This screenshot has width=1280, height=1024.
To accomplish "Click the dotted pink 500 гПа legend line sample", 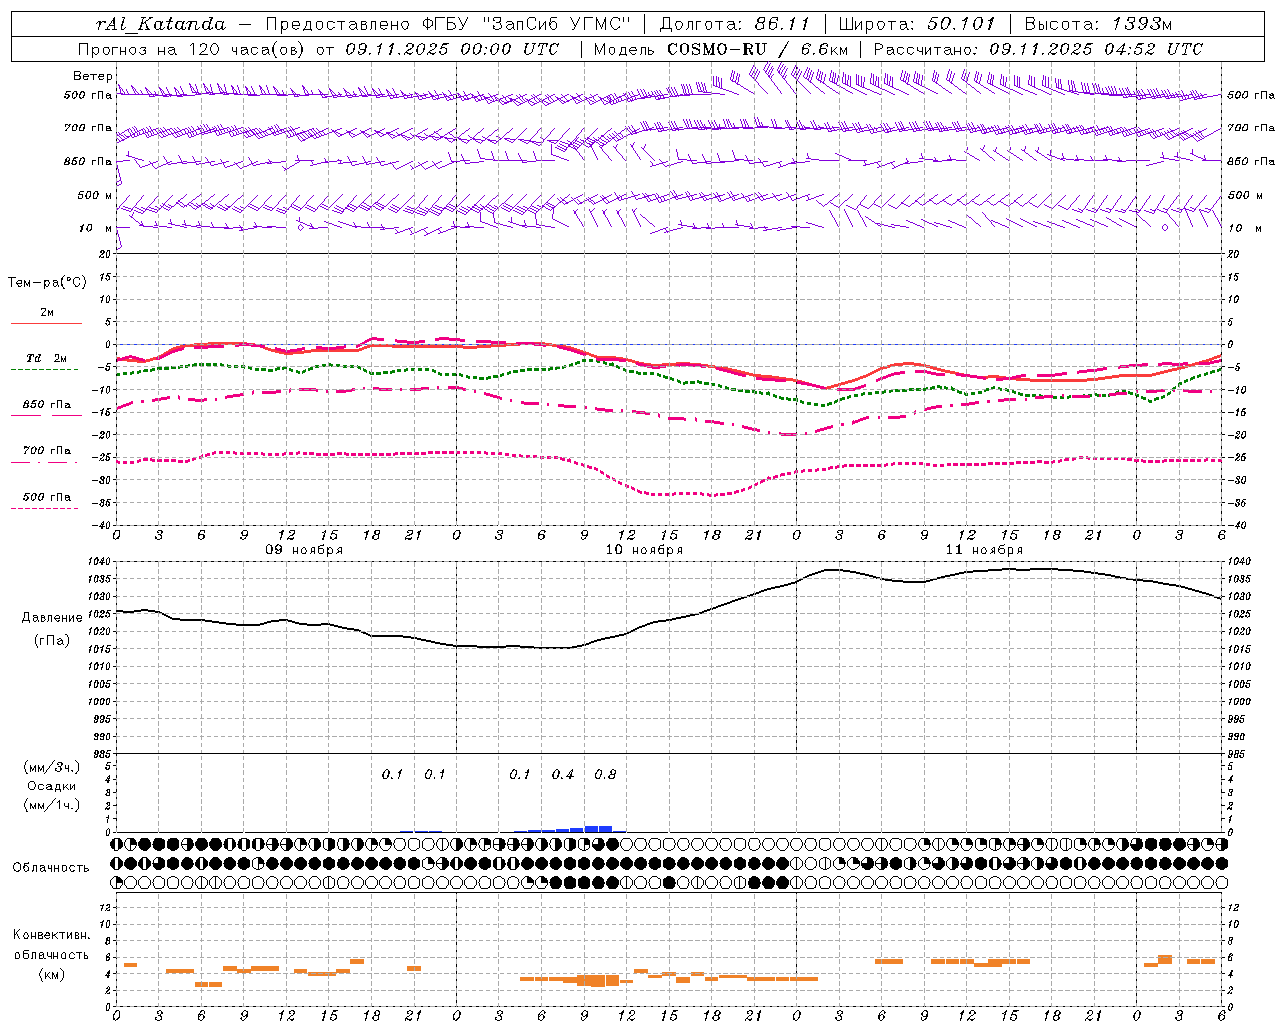I will coord(45,509).
